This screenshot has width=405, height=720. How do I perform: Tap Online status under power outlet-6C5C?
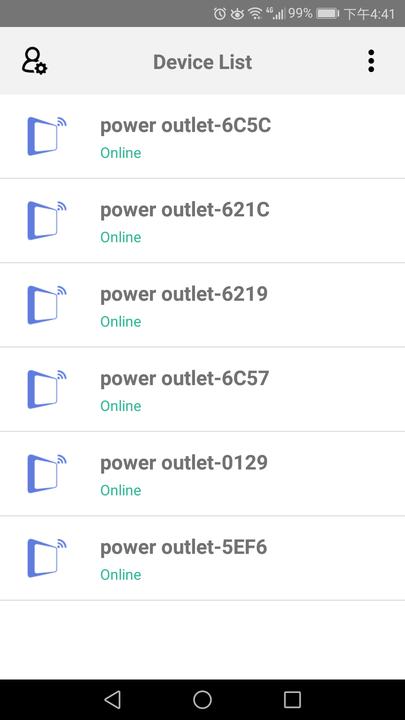point(121,152)
